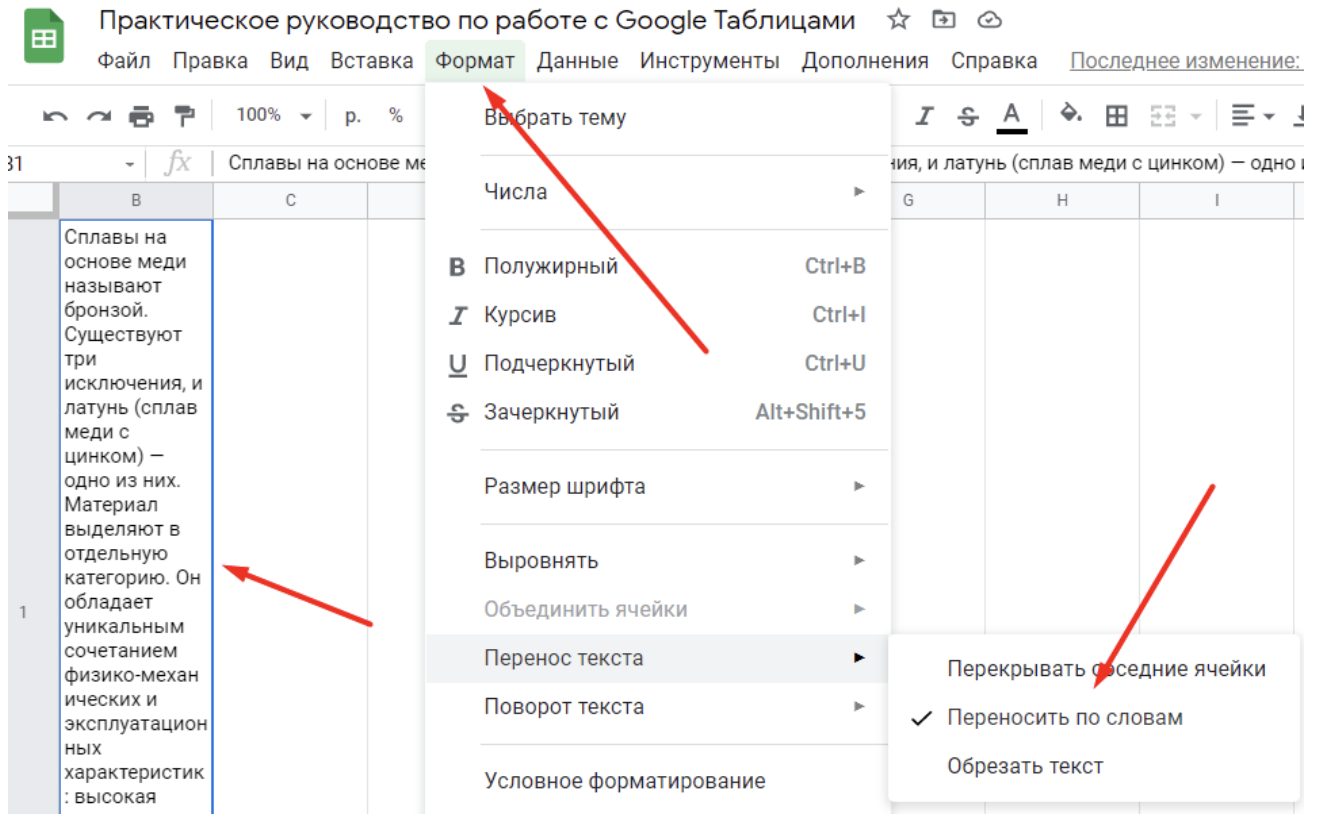Select the wrapped text cell in column B
Image resolution: width=1318 pixels, height=824 pixels.
pyautogui.click(x=136, y=518)
